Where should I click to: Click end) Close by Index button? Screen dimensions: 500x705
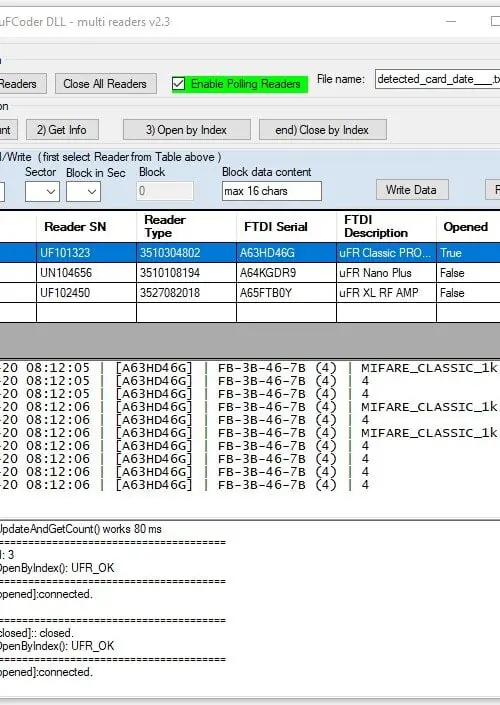(x=322, y=129)
